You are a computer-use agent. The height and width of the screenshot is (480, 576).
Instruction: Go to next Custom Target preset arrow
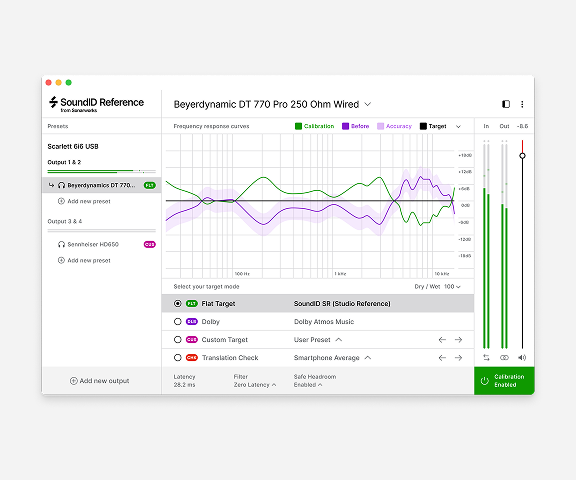[x=458, y=340]
